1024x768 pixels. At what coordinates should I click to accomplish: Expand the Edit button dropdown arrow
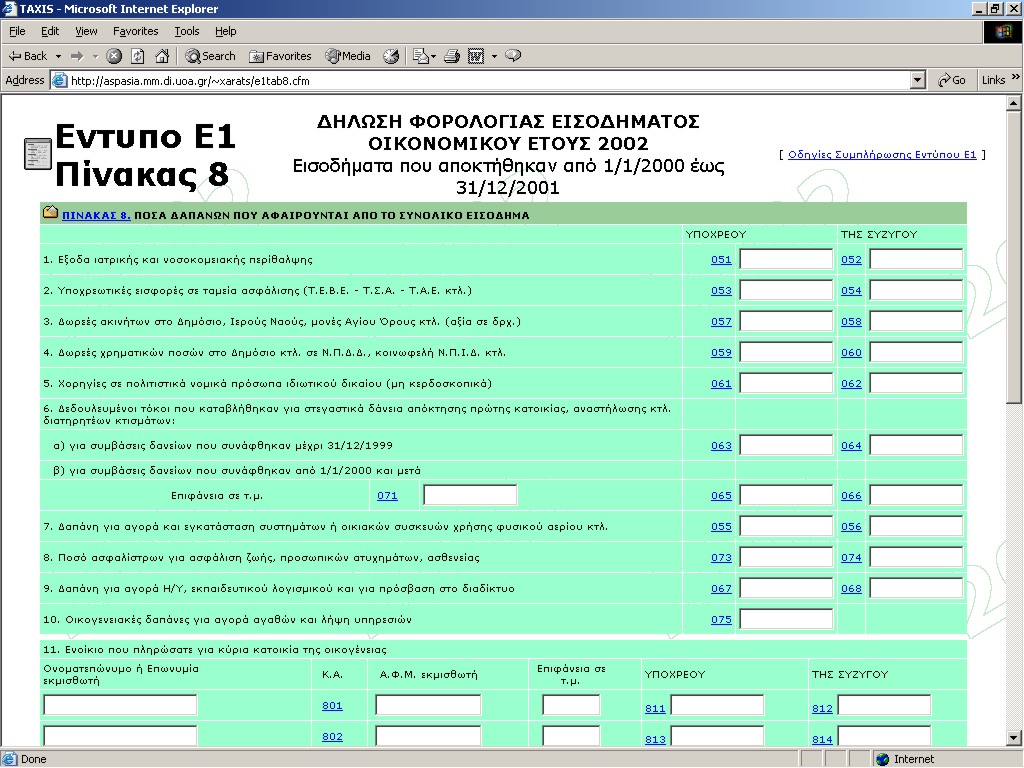click(x=494, y=57)
